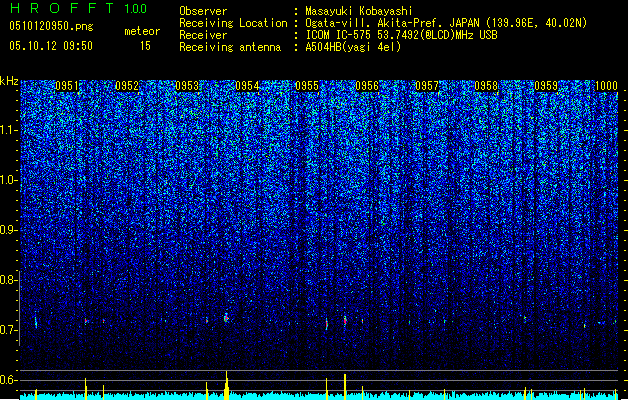Click the tallest yellow spike near 0953

[227, 385]
